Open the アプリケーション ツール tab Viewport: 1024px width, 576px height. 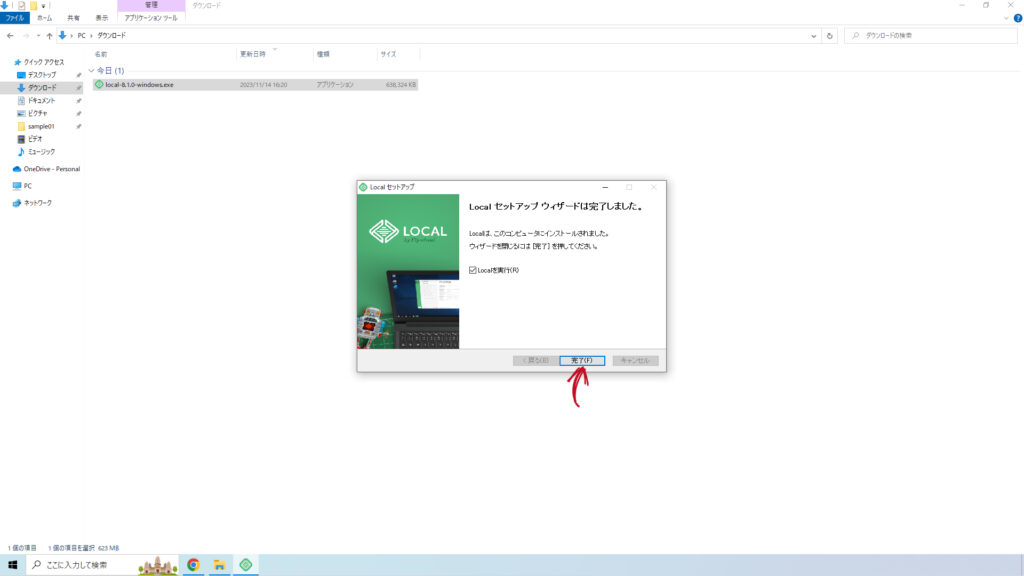pos(151,18)
